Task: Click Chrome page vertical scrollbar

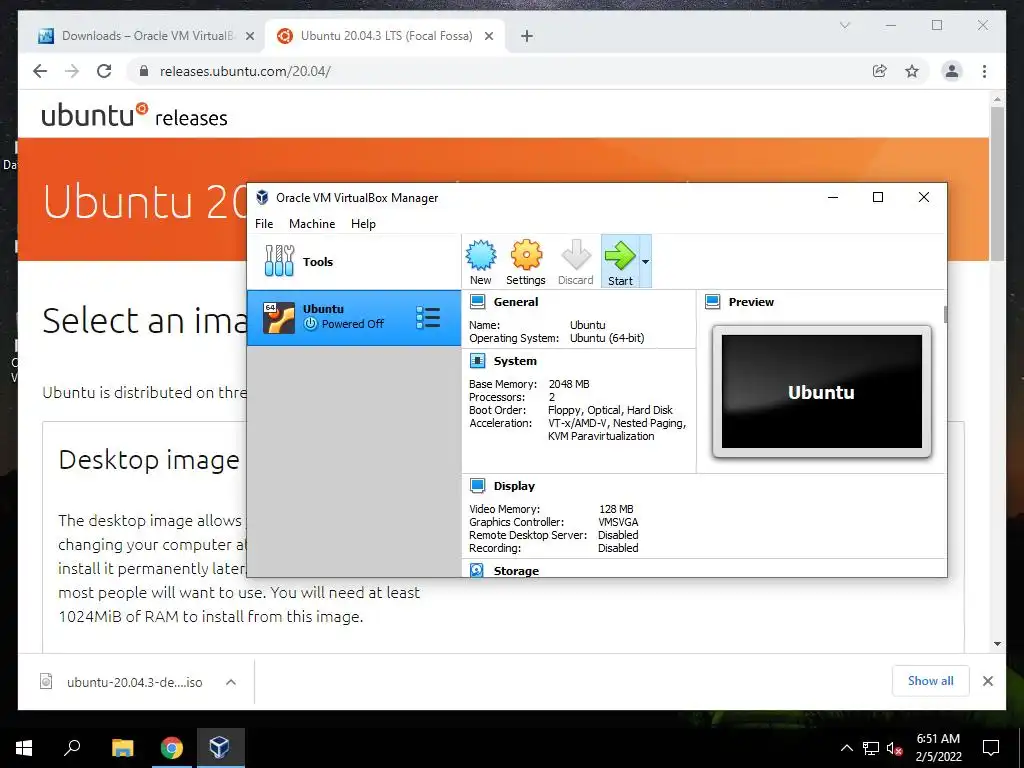Action: pyautogui.click(x=997, y=183)
